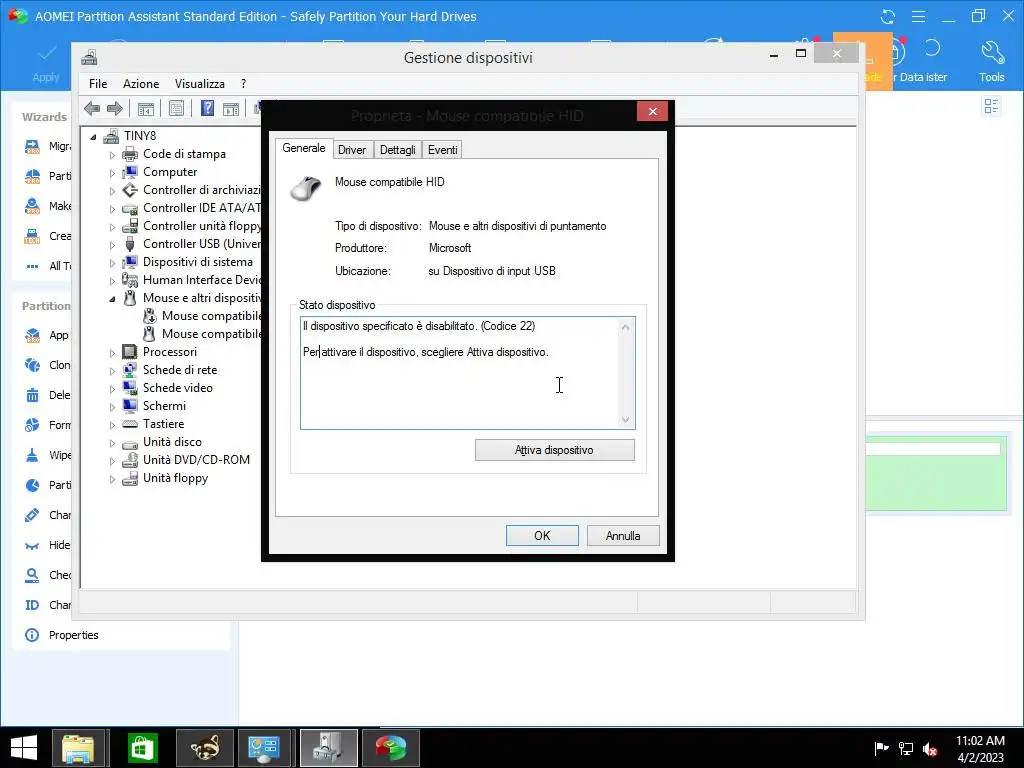Toggle the action pane toolbar icon
Image resolution: width=1024 pixels, height=768 pixels.
tap(231, 108)
